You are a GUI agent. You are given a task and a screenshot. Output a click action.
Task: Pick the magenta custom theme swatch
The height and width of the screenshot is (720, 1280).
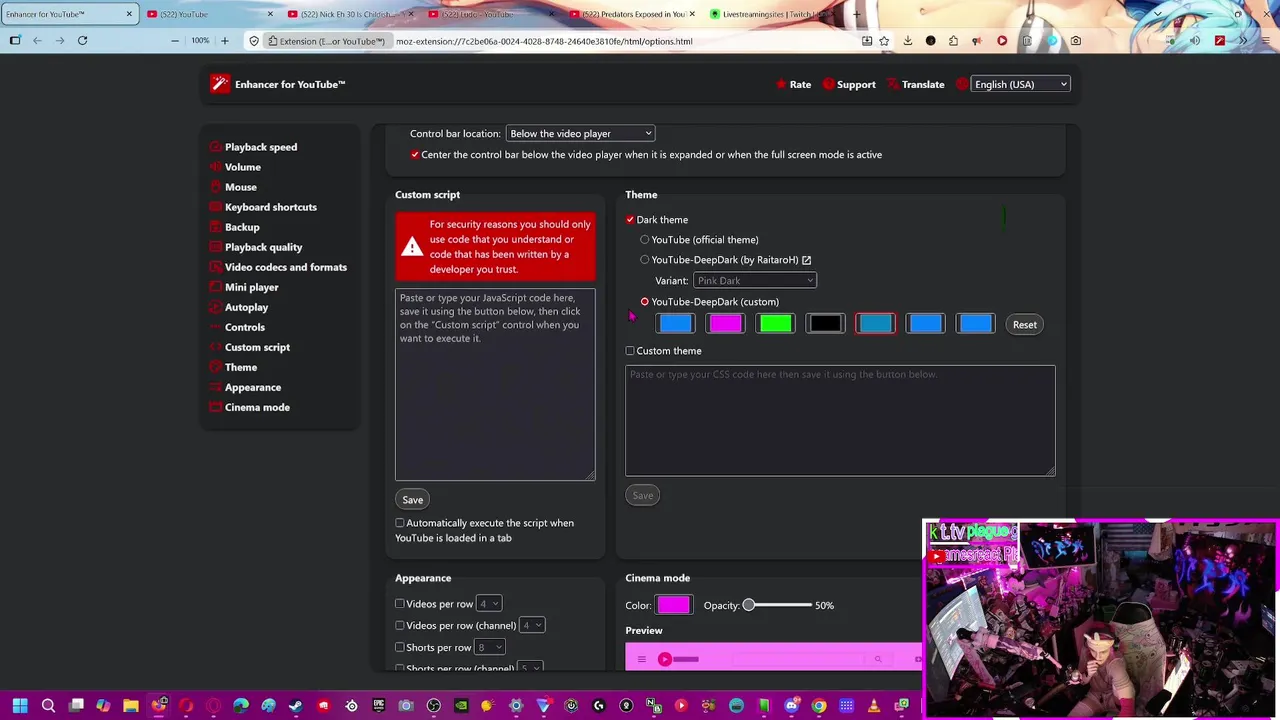pos(726,324)
